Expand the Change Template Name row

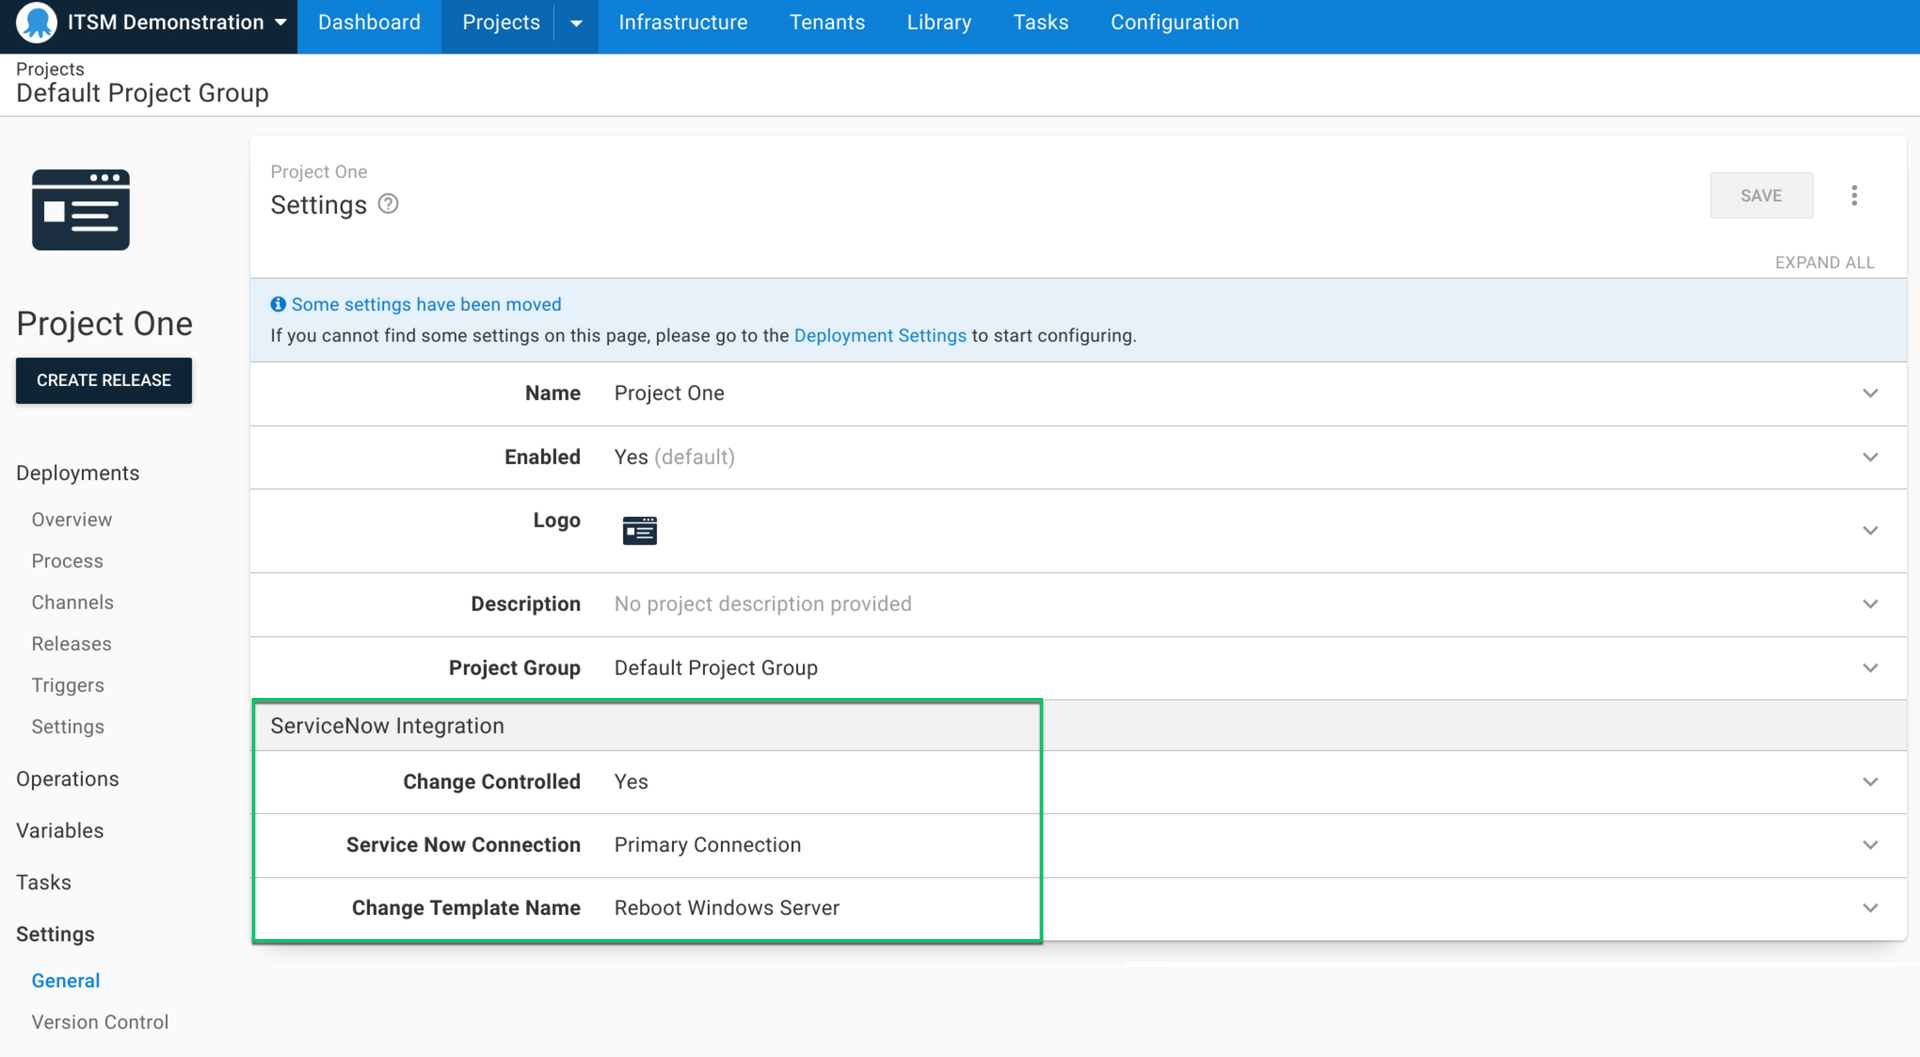1870,908
